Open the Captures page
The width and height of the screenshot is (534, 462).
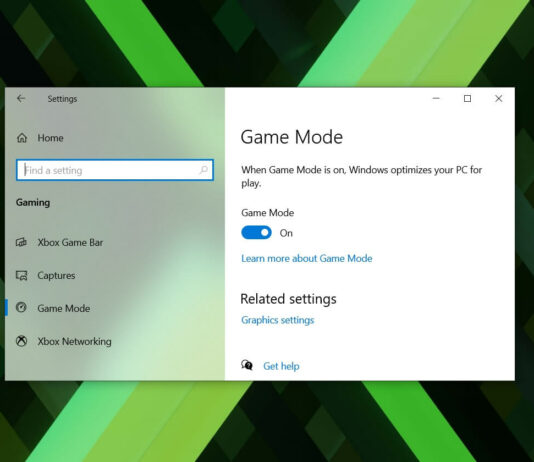(x=56, y=275)
